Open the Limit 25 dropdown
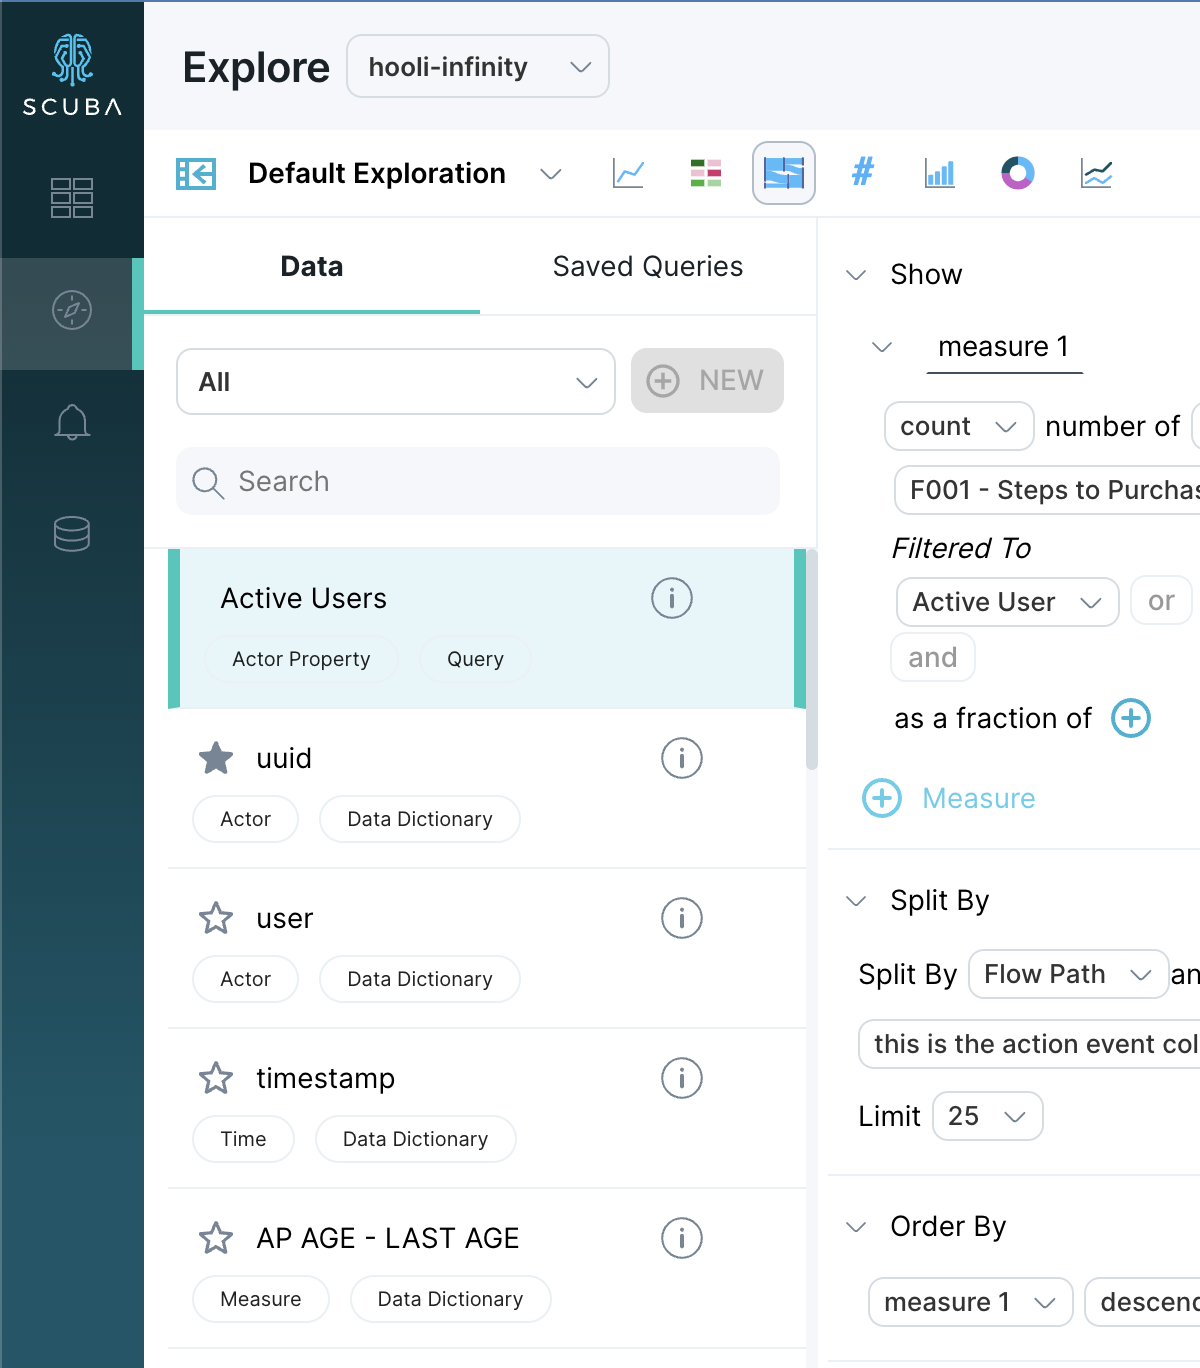This screenshot has height=1368, width=1200. coord(987,1116)
